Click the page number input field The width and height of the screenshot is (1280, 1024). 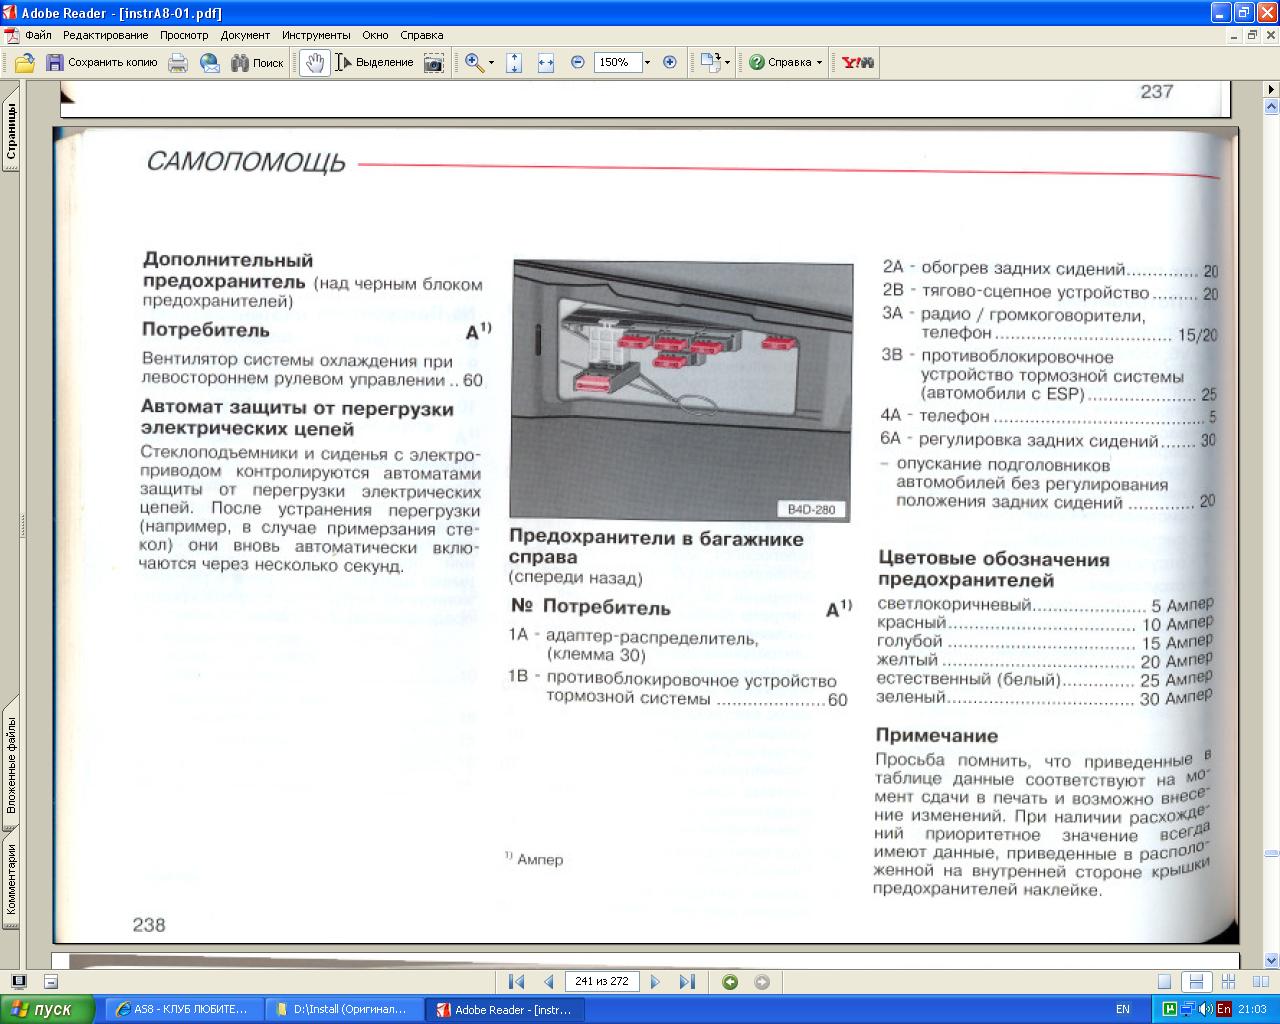point(602,982)
